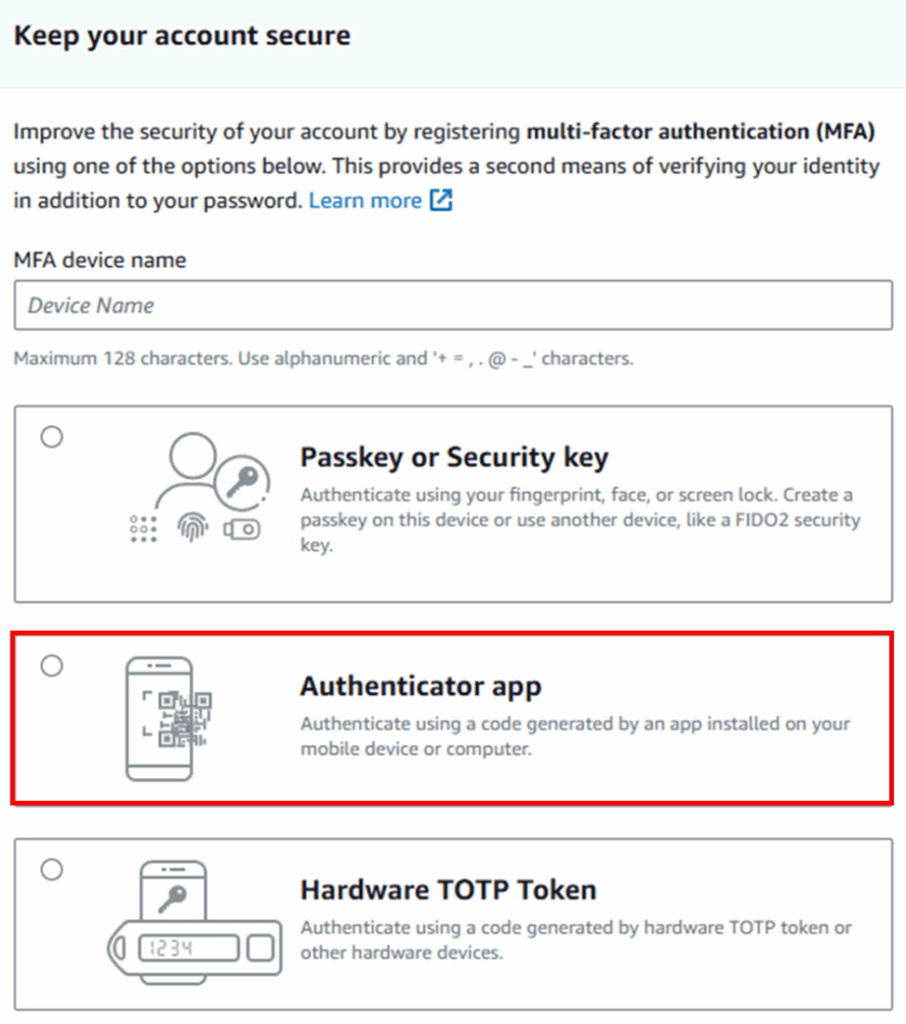The height and width of the screenshot is (1024, 906).
Task: Click the dotted keypad icon on the passkey card
Action: click(143, 529)
